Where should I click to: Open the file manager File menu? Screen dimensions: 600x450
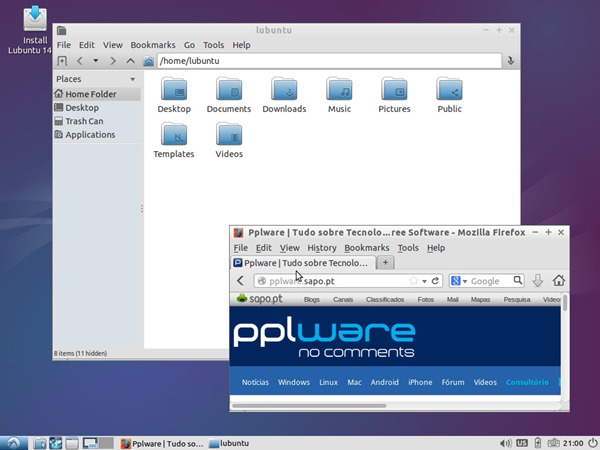[64, 45]
